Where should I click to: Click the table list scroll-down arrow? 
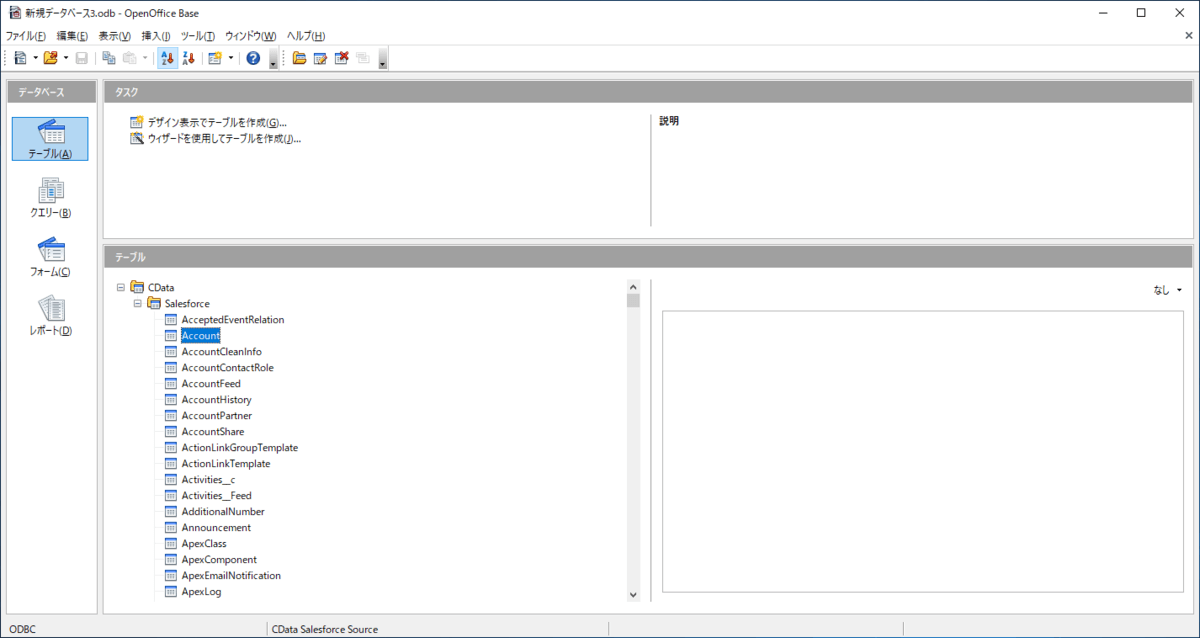pyautogui.click(x=633, y=594)
